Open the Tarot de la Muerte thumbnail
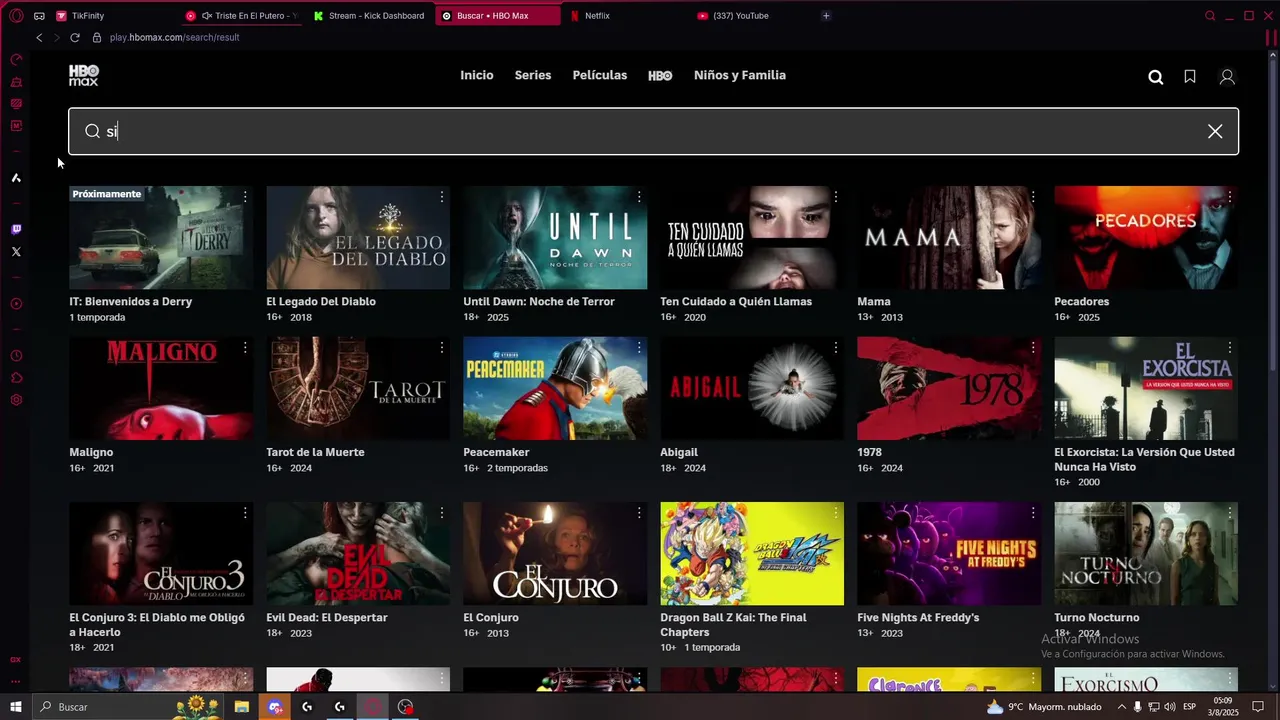The height and width of the screenshot is (720, 1280). coord(358,388)
